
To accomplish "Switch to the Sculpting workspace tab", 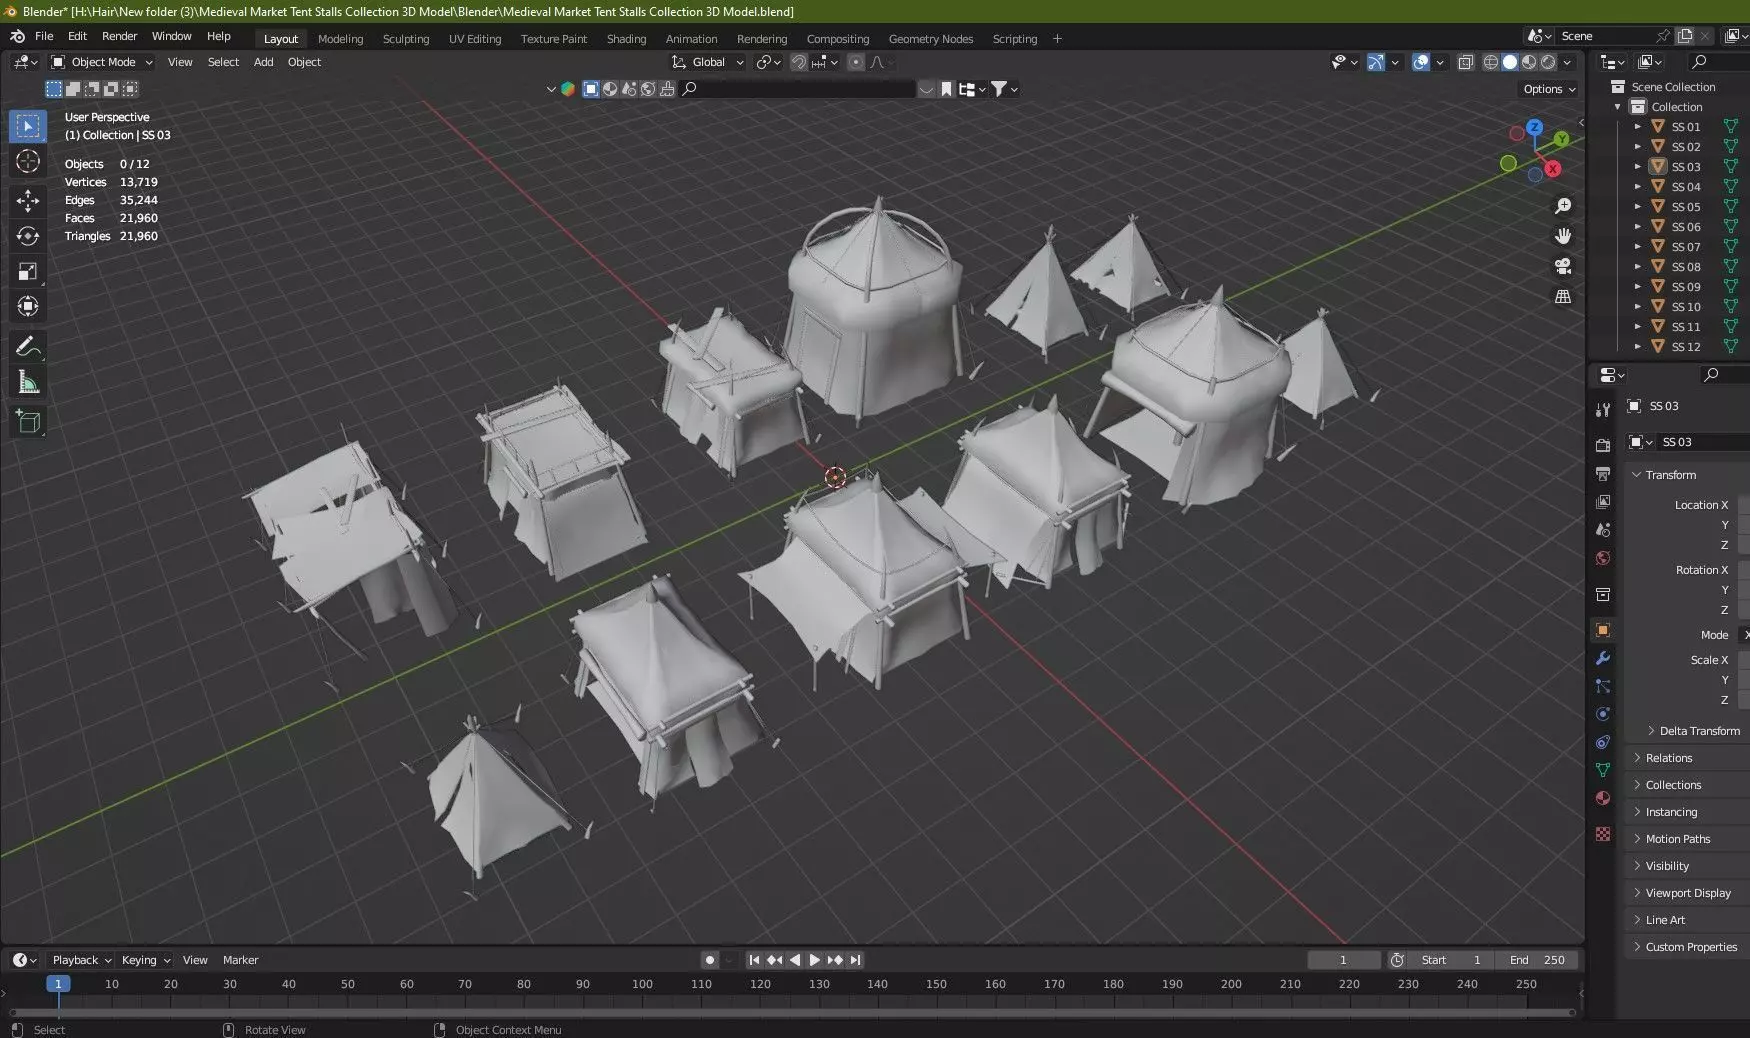I will [406, 39].
